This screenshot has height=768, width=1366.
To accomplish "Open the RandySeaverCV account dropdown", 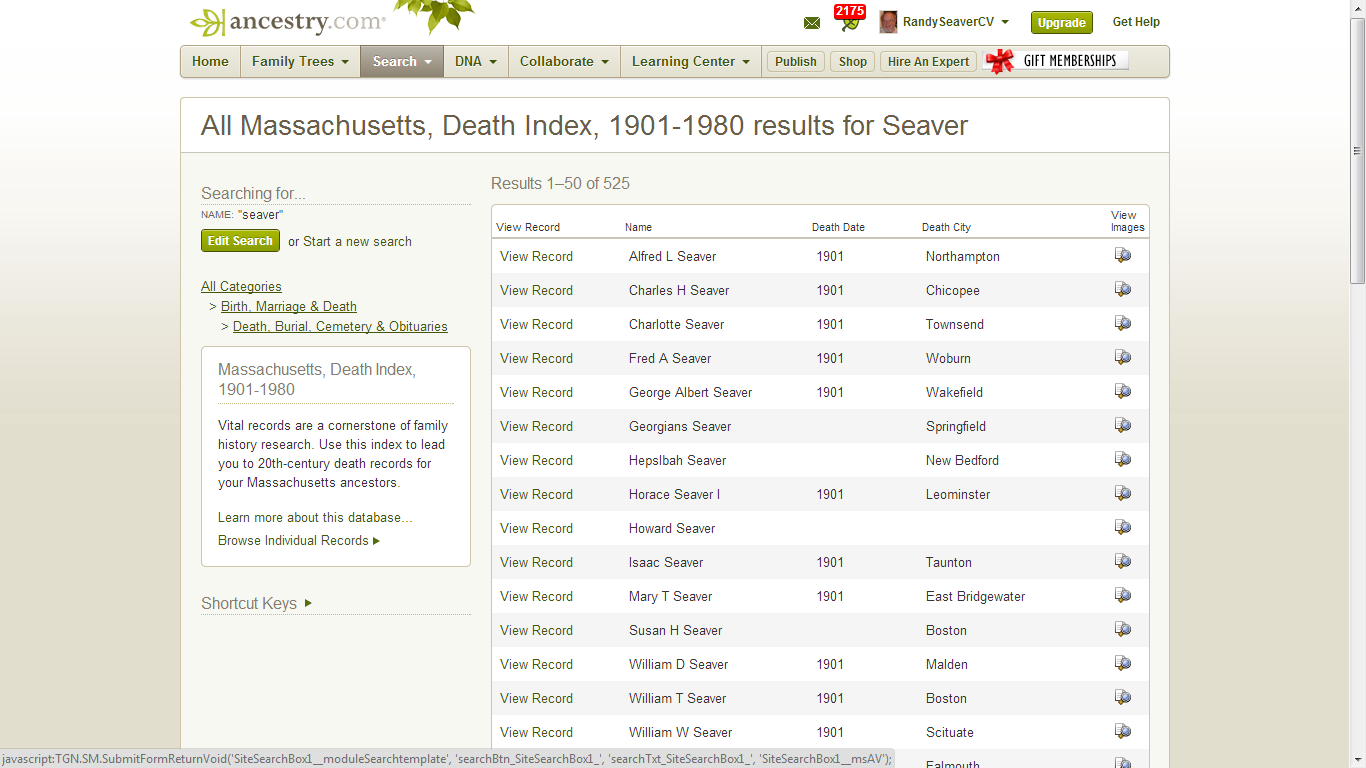I will point(1005,22).
